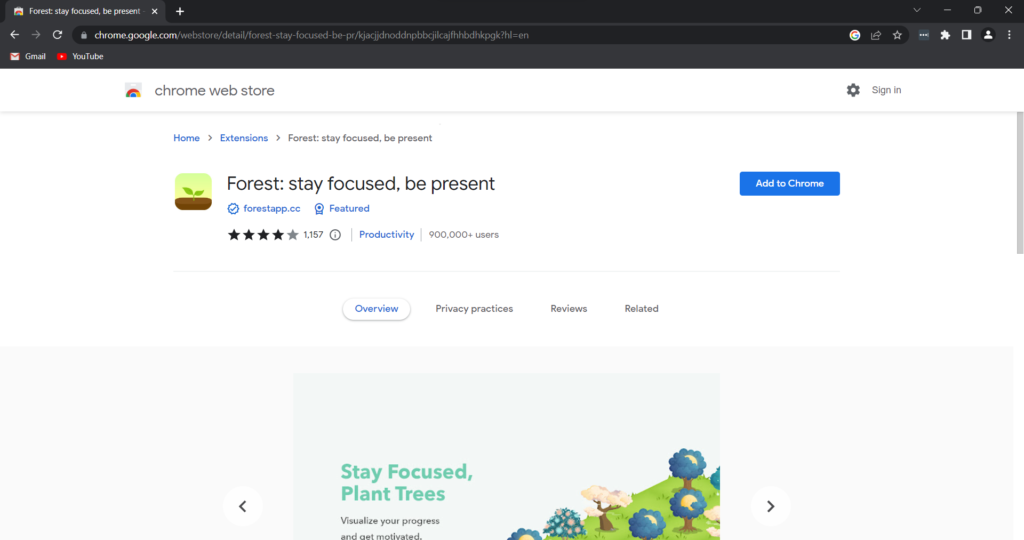Viewport: 1024px width, 540px height.
Task: Open Chrome three-dot menu
Action: tap(1009, 35)
